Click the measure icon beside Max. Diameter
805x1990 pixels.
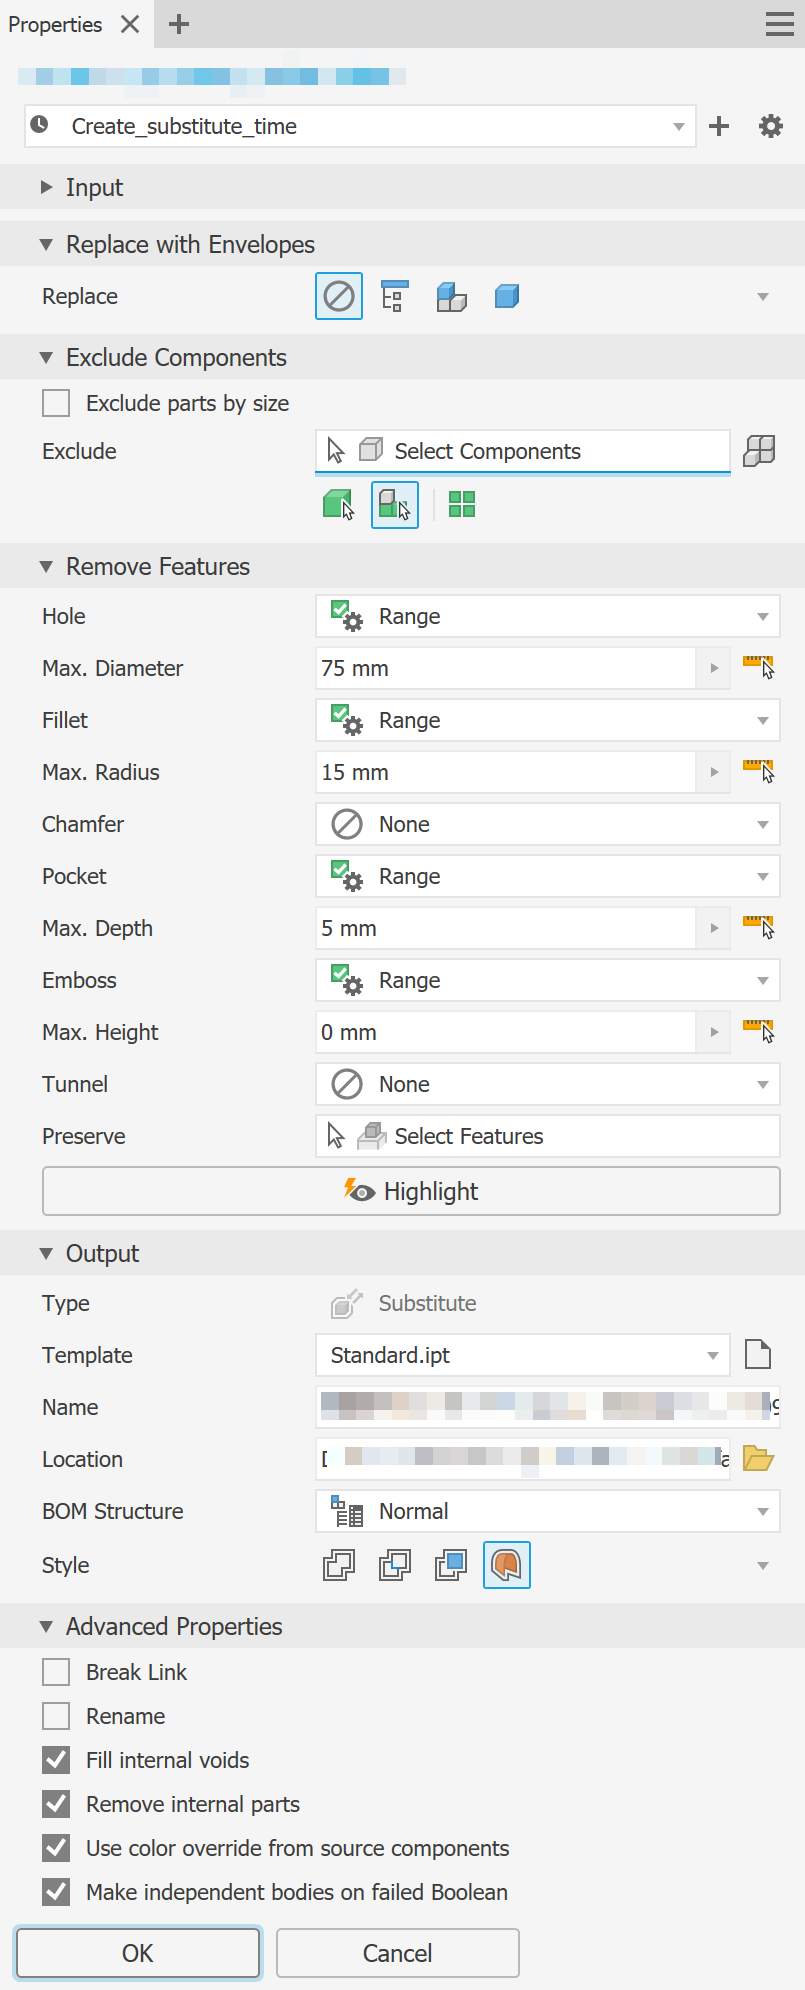click(x=759, y=667)
